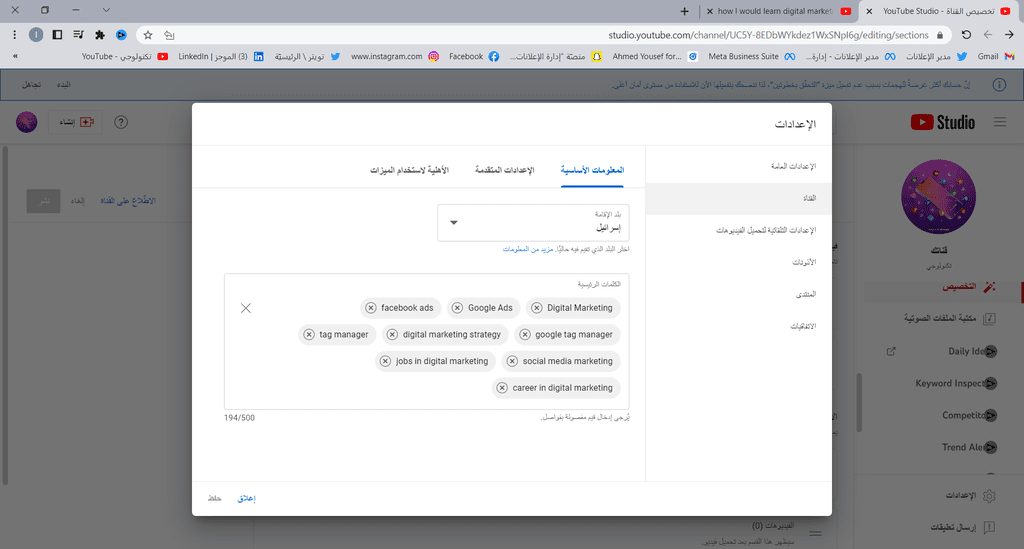Click the Create (إنشاء) video button
The height and width of the screenshot is (549, 1024).
coord(76,122)
